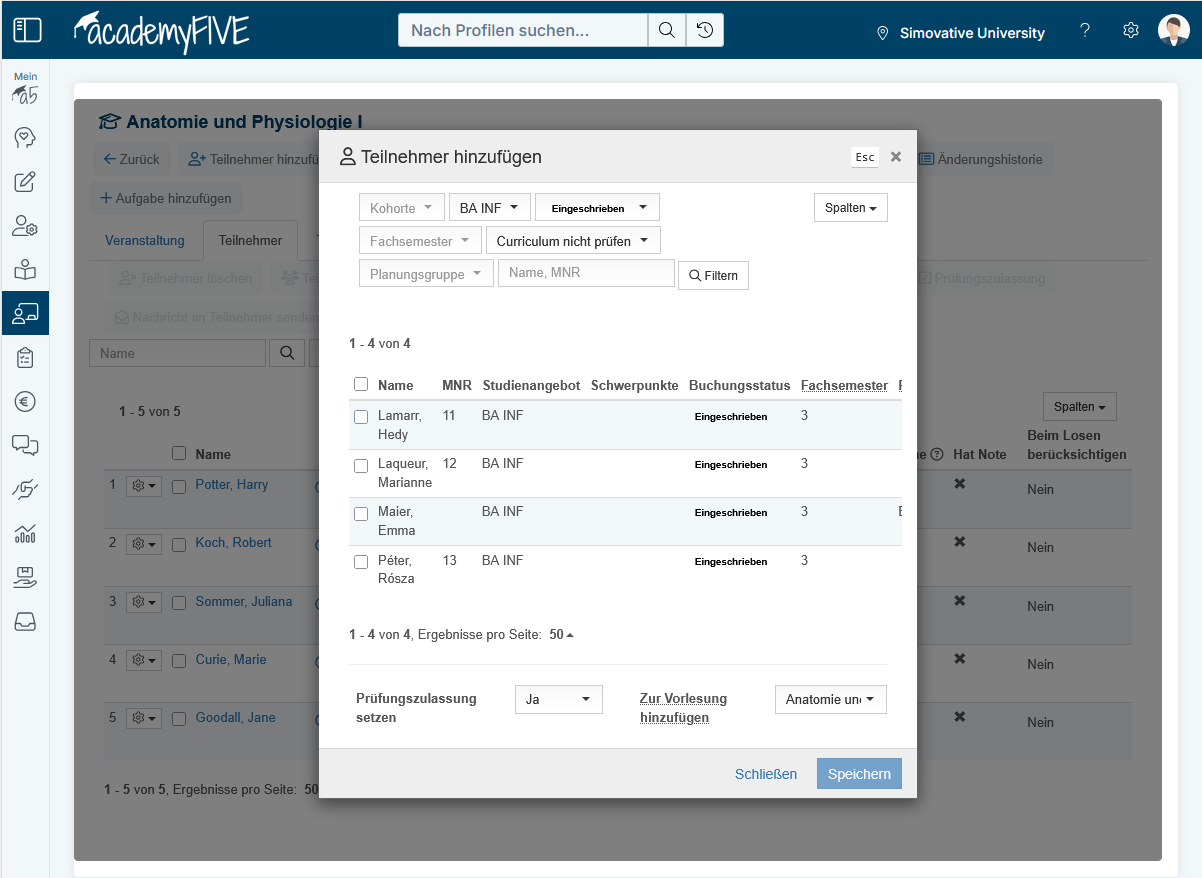Sort by the Fachsemester column header
This screenshot has width=1202, height=878.
(x=844, y=385)
